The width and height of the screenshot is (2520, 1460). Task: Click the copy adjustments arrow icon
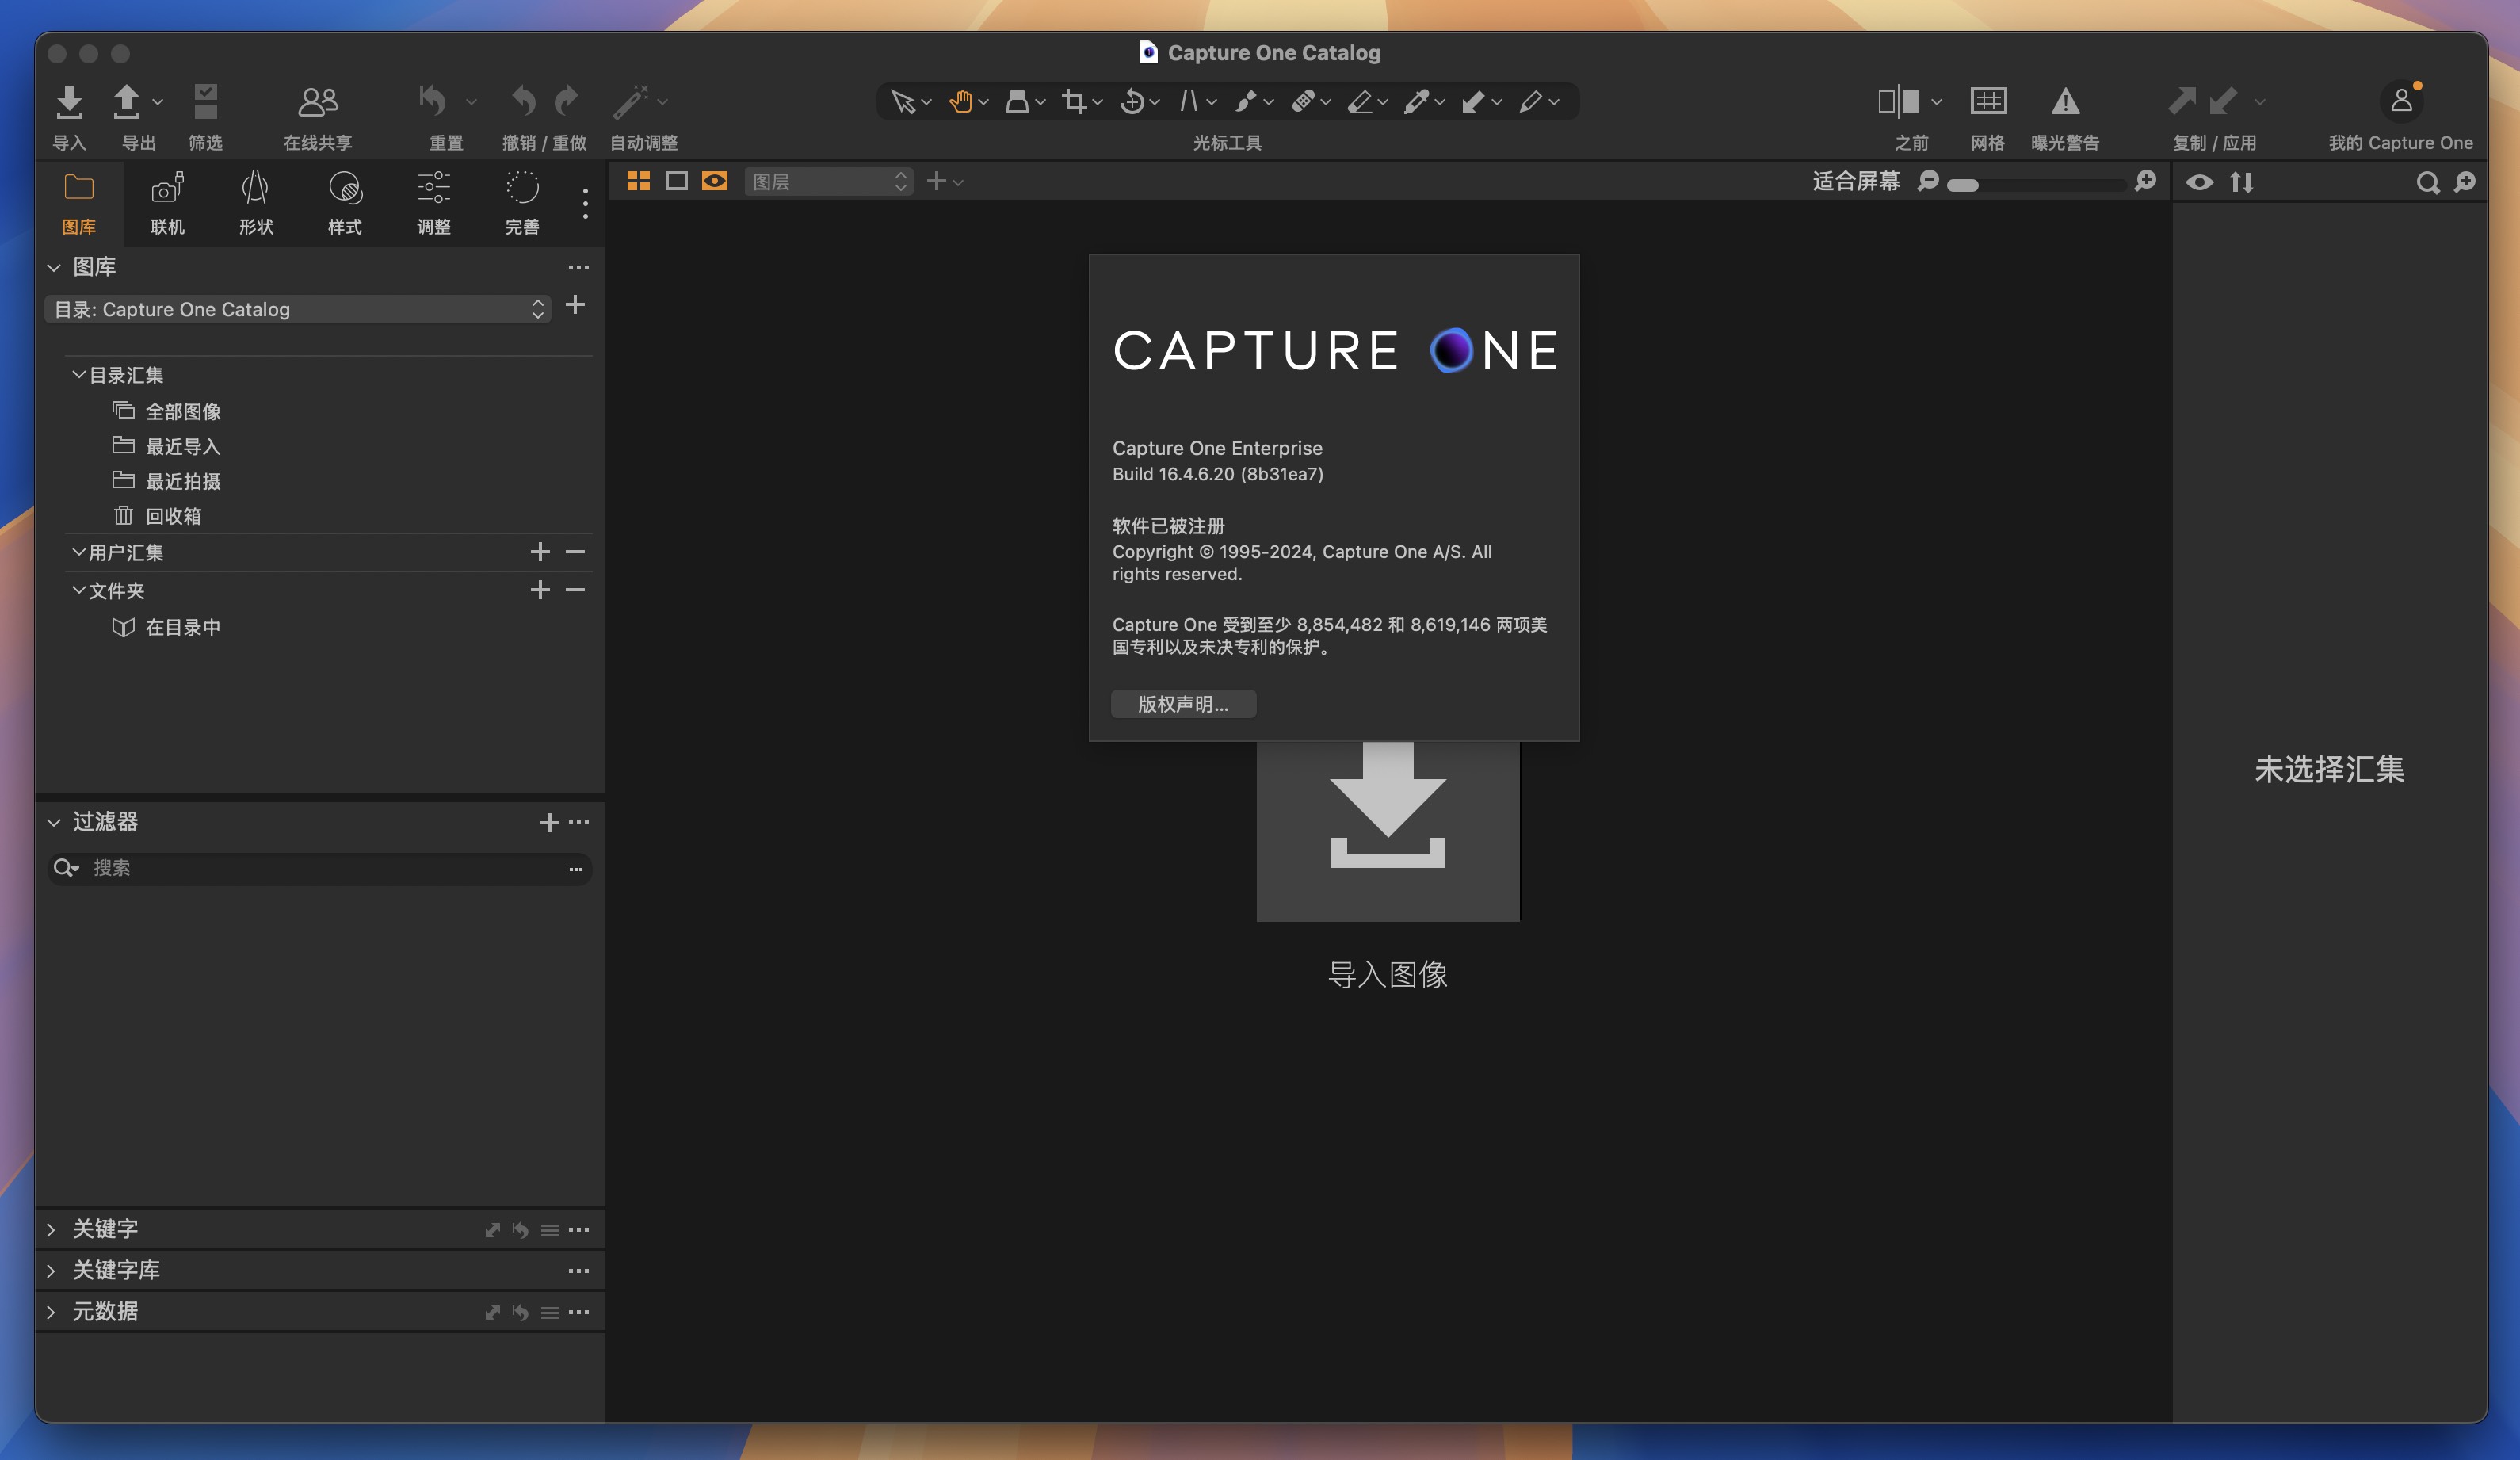(2182, 101)
